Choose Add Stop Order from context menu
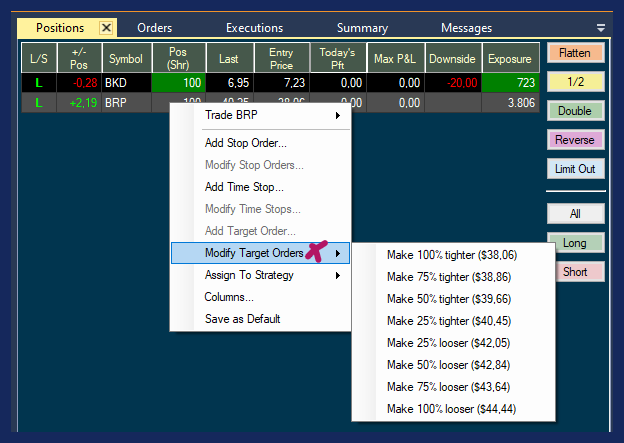Viewport: 624px width, 443px height. [246, 143]
